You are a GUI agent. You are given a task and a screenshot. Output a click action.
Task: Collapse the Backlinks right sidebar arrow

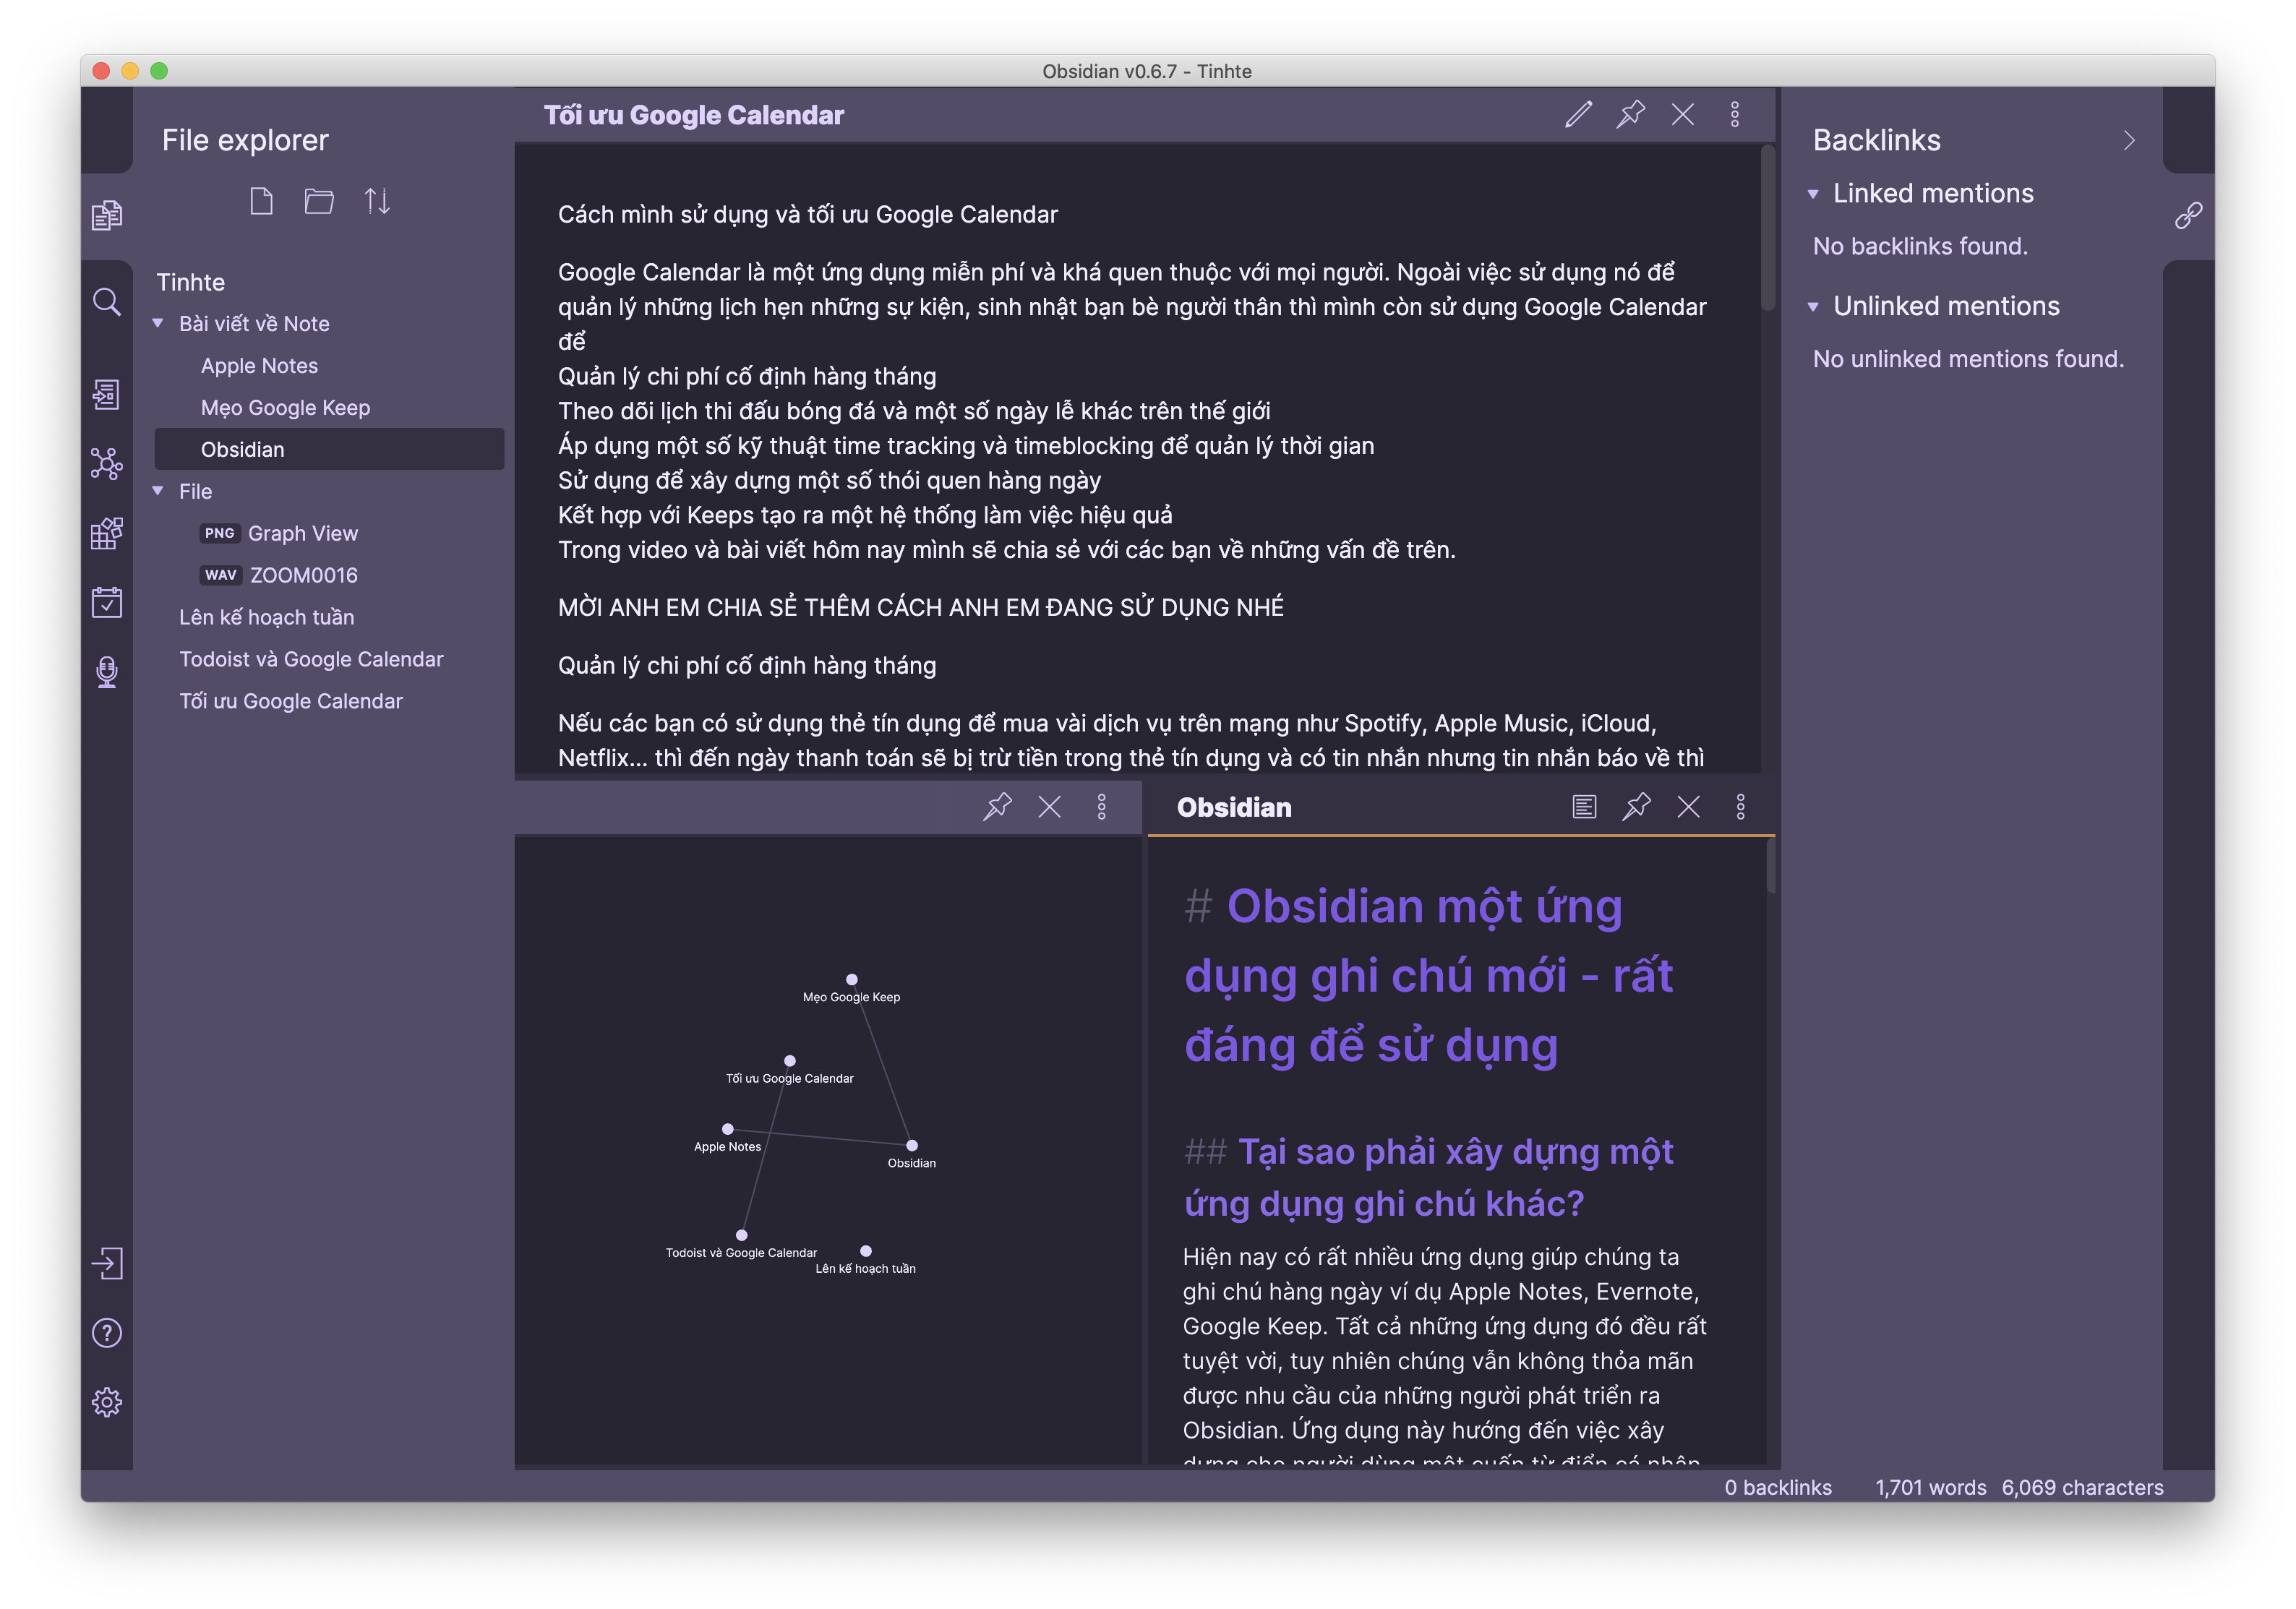pos(2128,140)
